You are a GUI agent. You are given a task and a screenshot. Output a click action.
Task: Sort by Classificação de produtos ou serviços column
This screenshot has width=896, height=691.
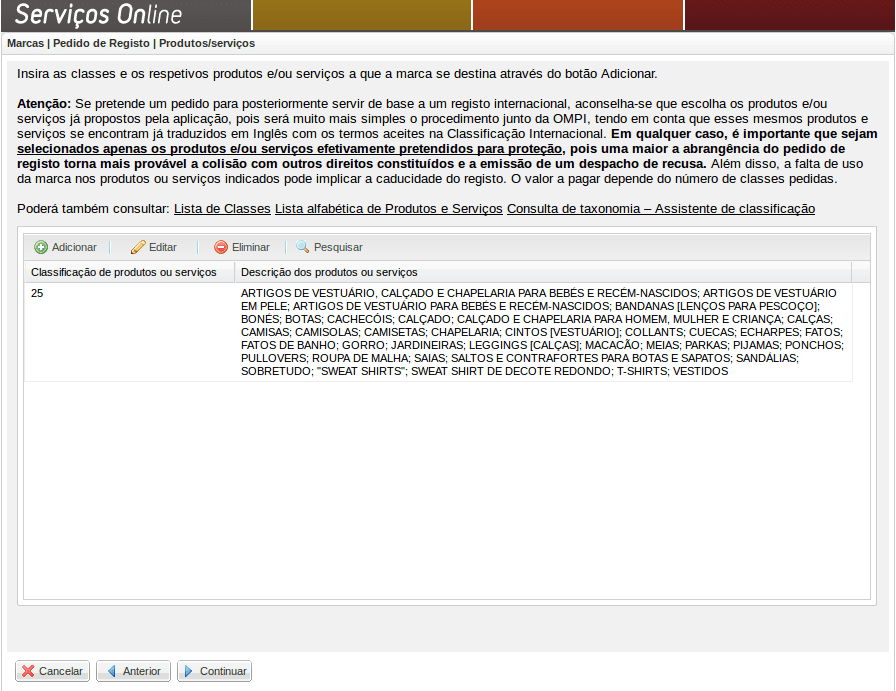[x=129, y=272]
